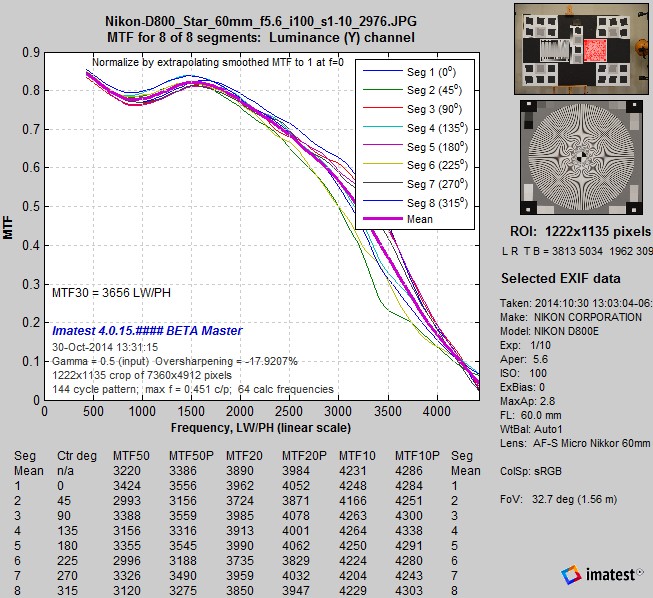Click the '144 cycle pattern' info line
653x598 pixels.
coord(193,389)
